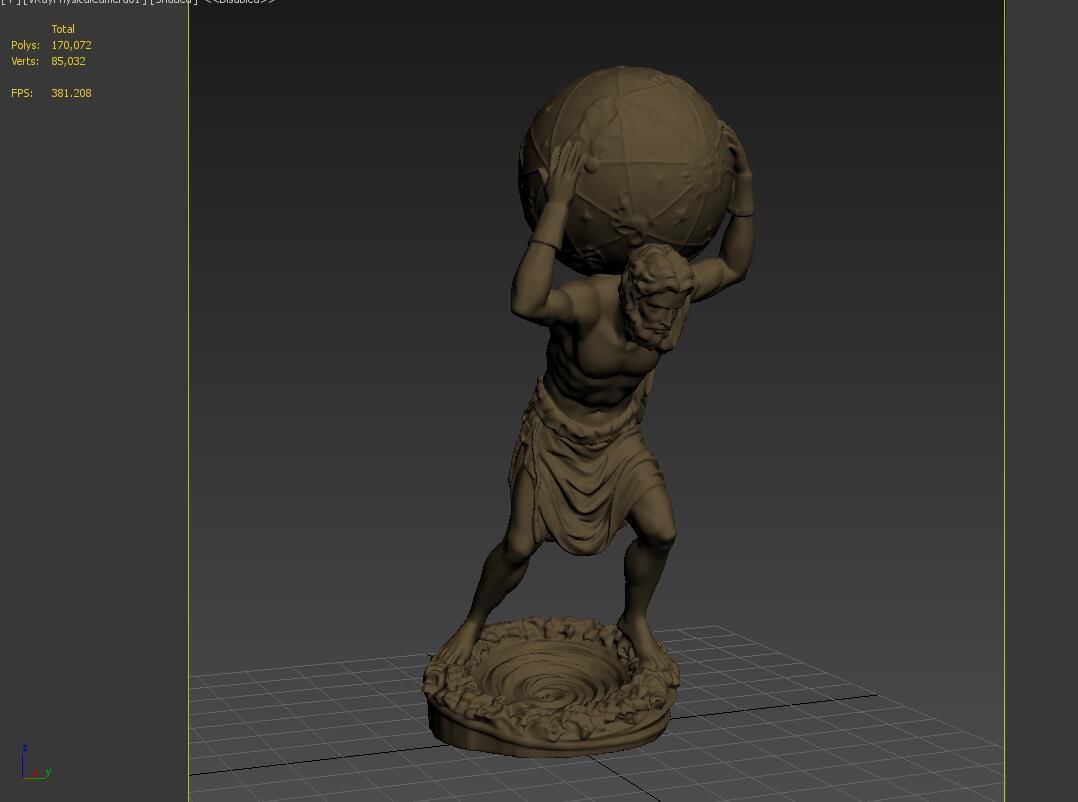
Task: Click the Verts count value 85,032
Action: coord(68,61)
